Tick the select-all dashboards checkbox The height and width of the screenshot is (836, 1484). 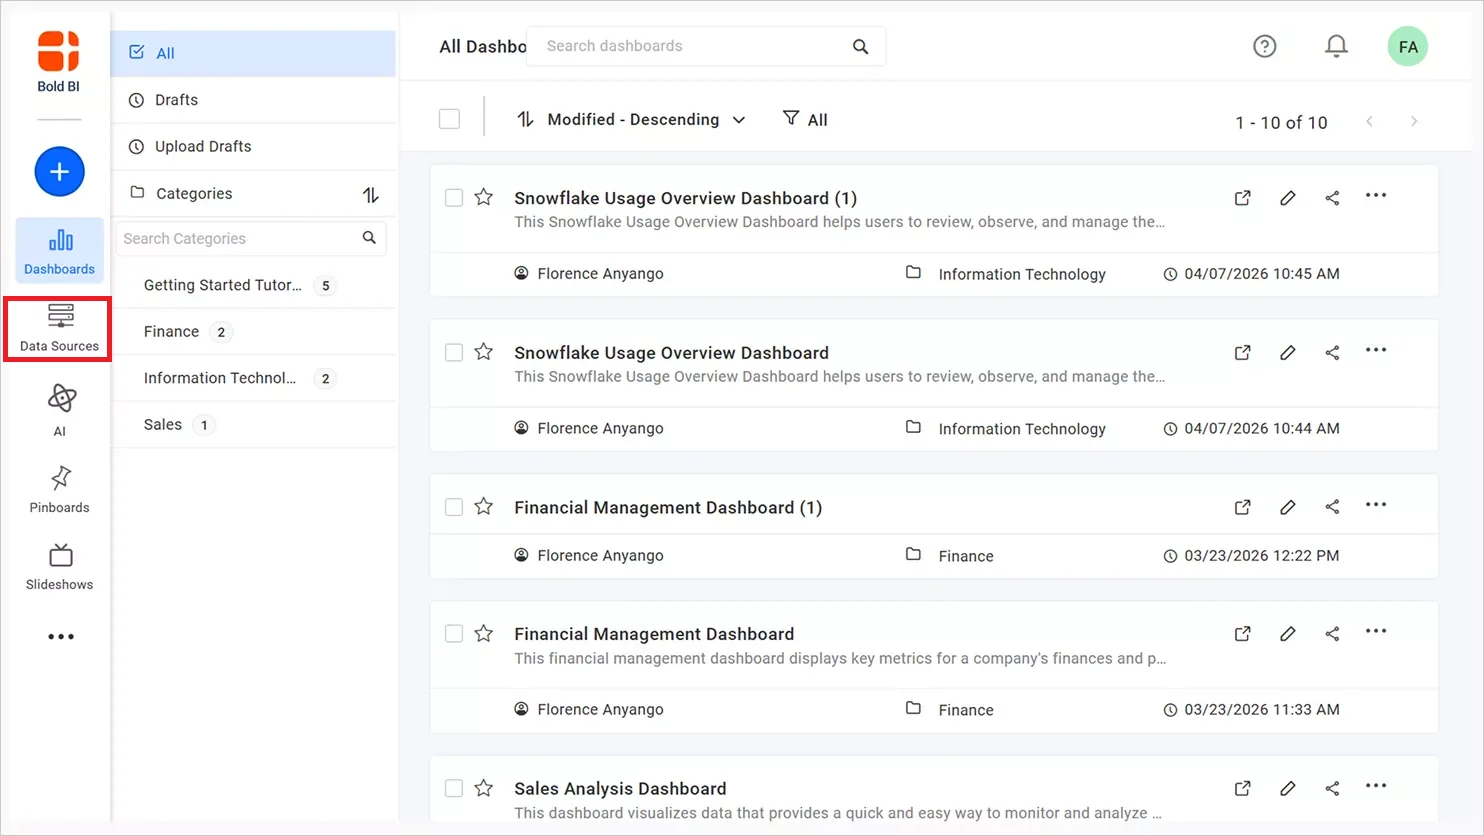pos(449,119)
